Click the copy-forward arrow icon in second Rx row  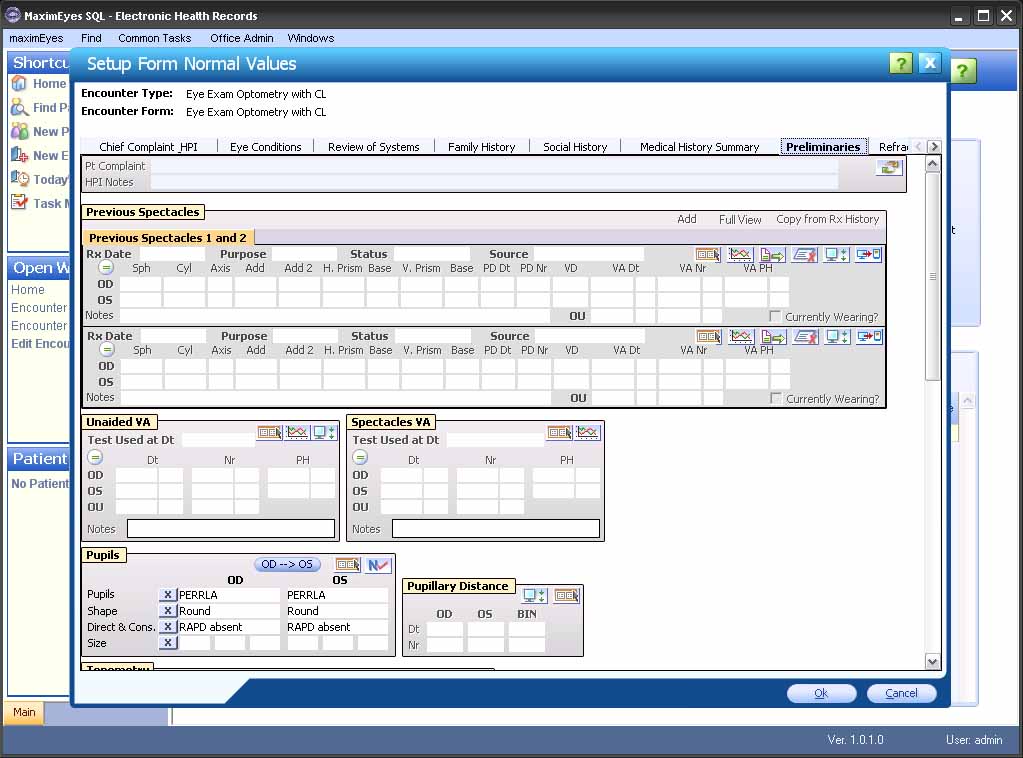click(773, 337)
